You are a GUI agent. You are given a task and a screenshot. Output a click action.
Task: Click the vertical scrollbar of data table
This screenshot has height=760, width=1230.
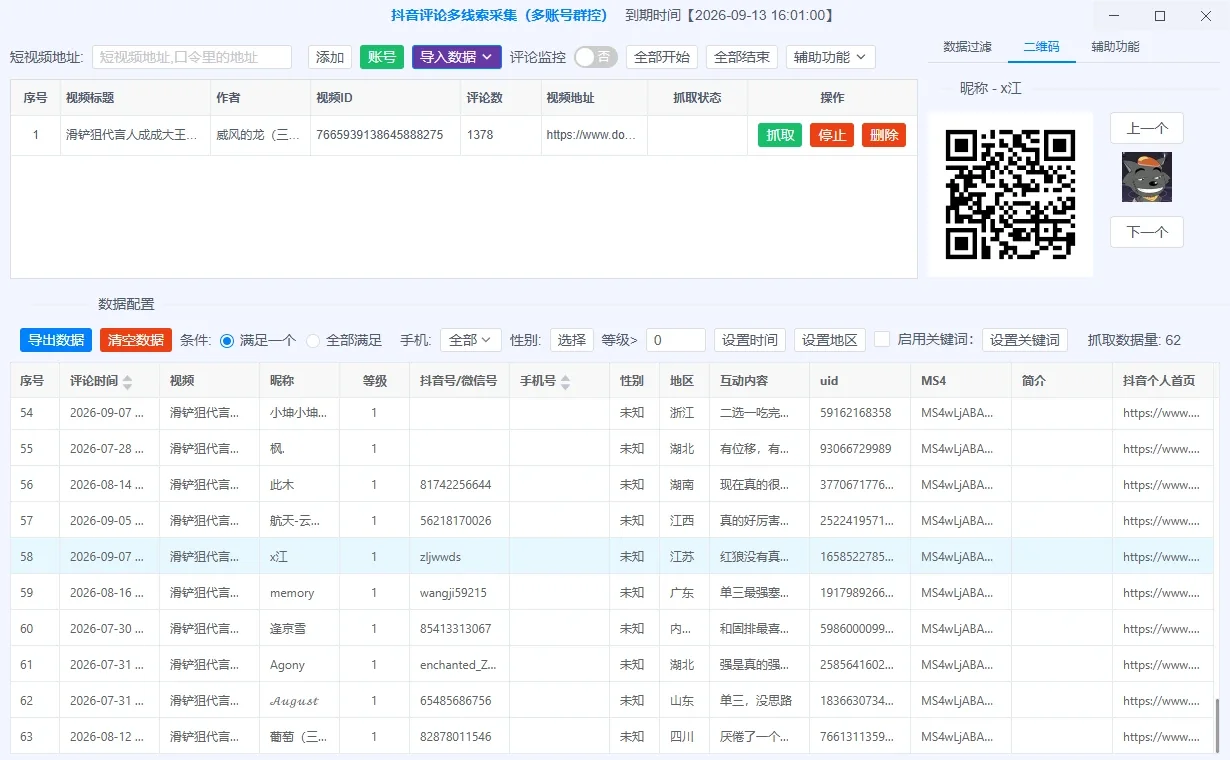[1217, 724]
